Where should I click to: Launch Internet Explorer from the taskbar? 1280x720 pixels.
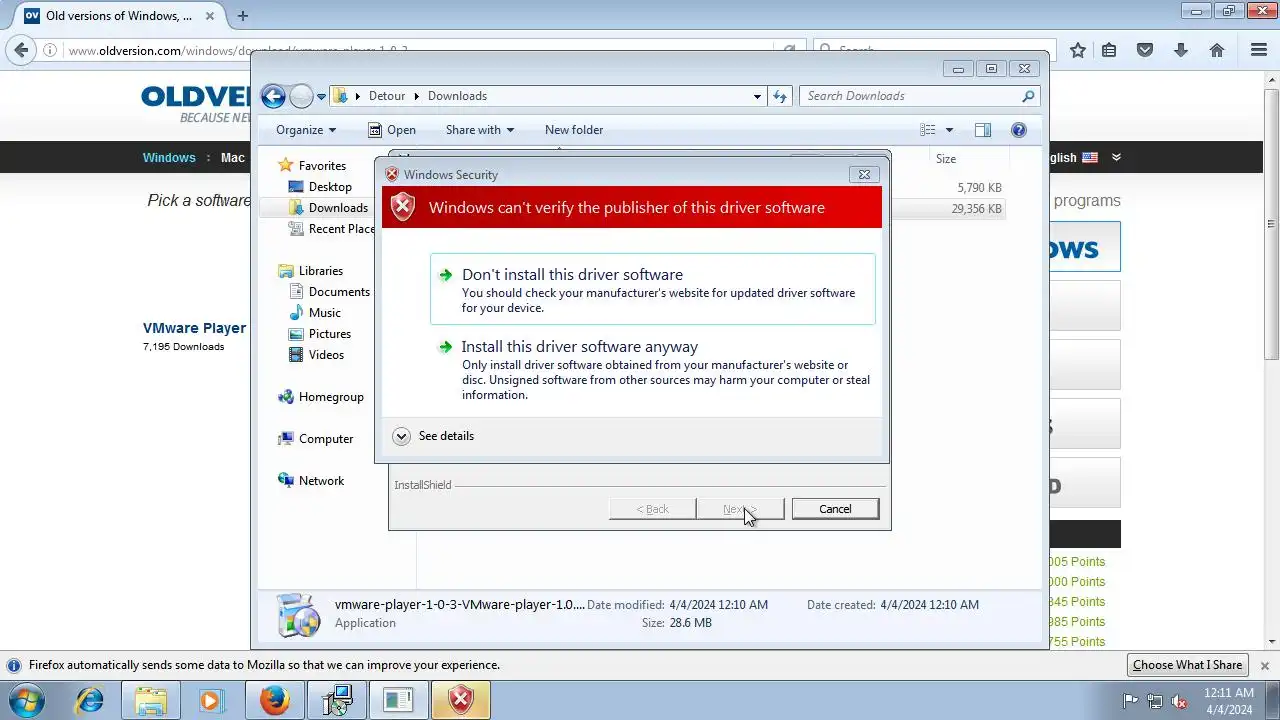click(x=90, y=701)
